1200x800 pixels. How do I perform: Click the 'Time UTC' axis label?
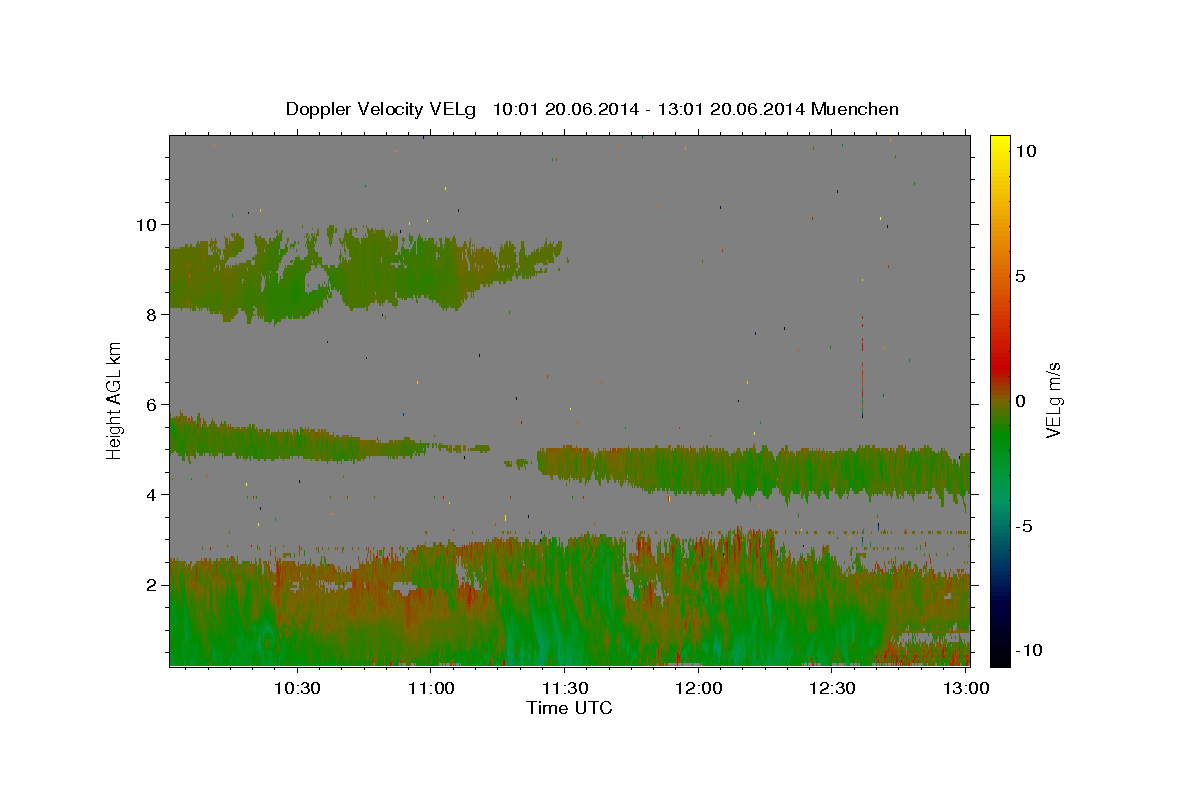pyautogui.click(x=569, y=708)
